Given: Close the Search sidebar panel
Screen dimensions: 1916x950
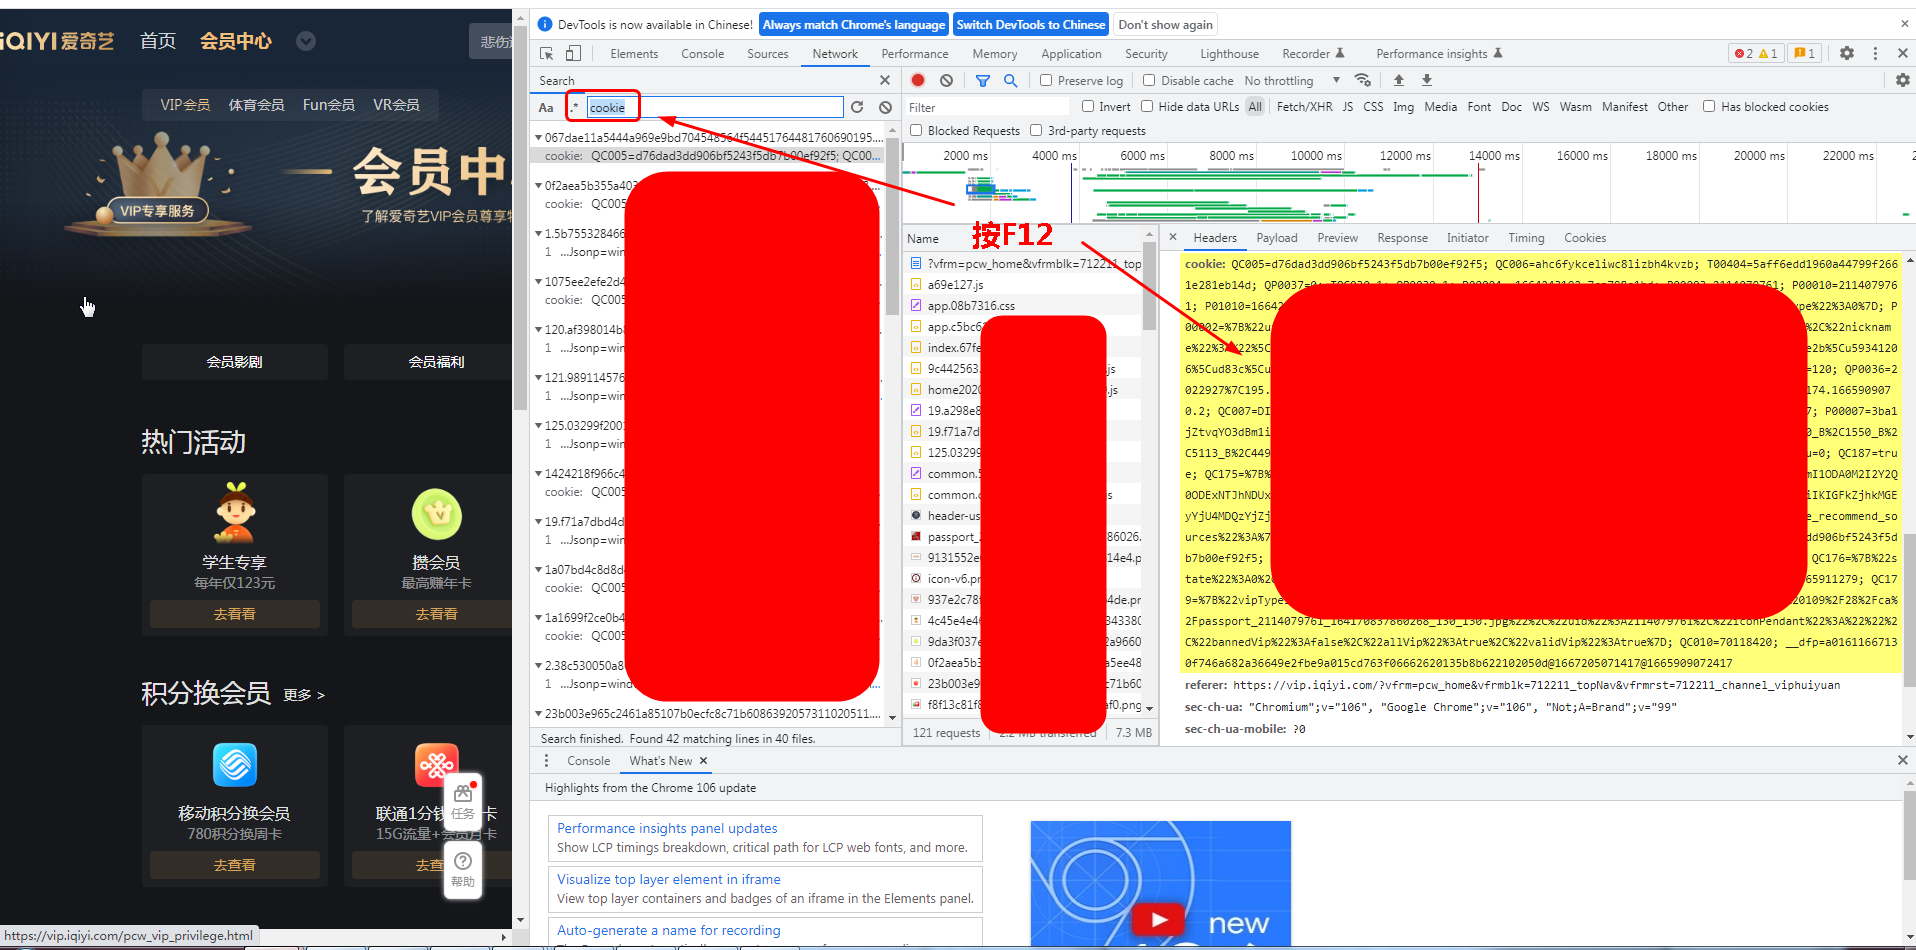Looking at the screenshot, I should (x=885, y=80).
